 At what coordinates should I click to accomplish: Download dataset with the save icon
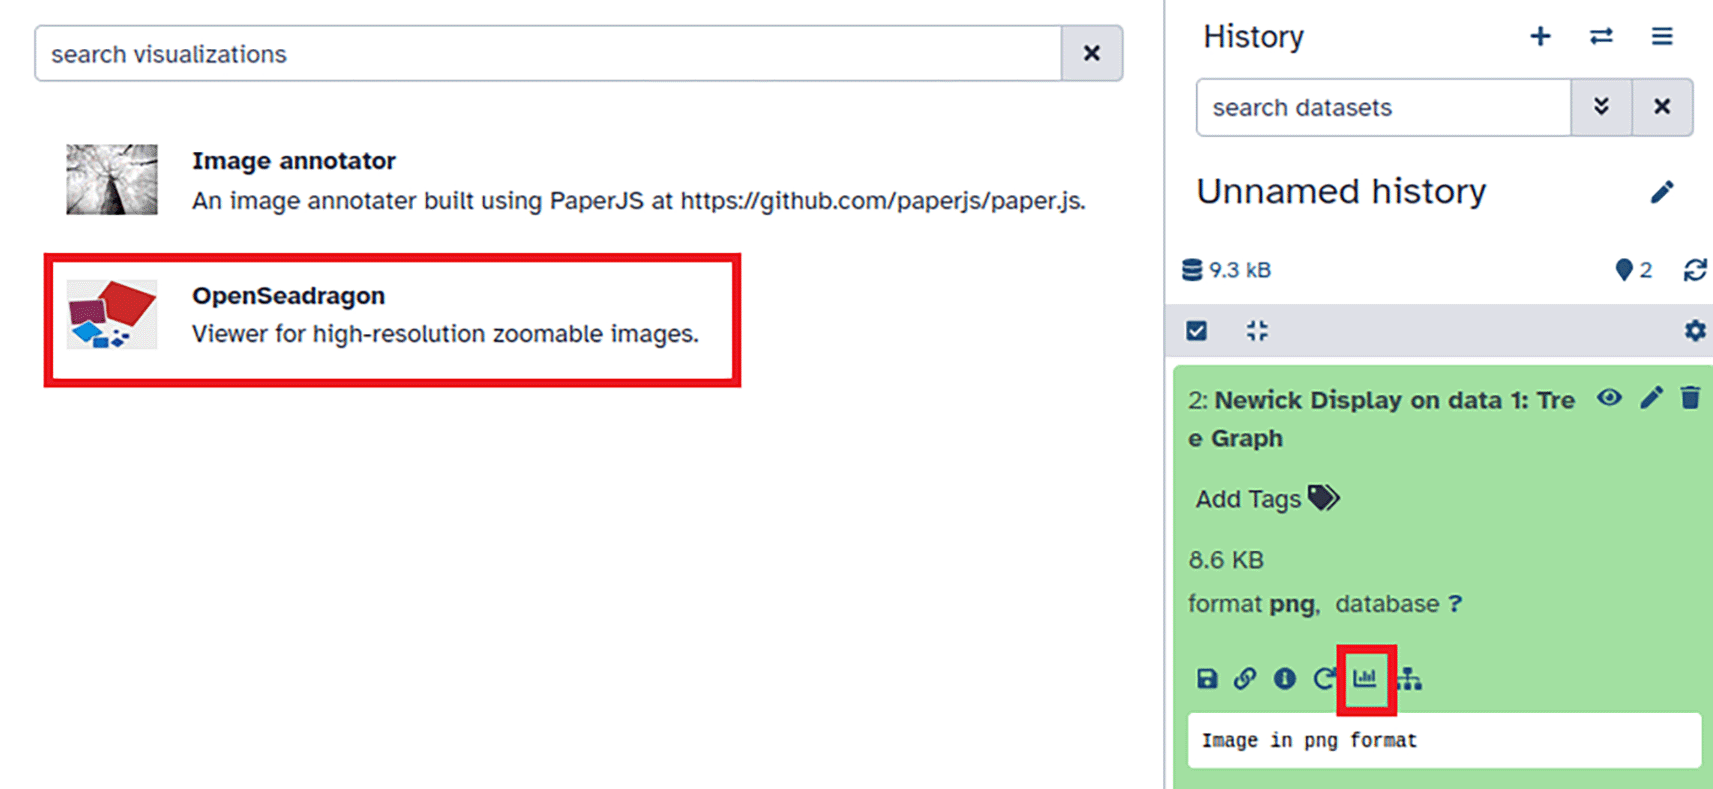[1207, 679]
